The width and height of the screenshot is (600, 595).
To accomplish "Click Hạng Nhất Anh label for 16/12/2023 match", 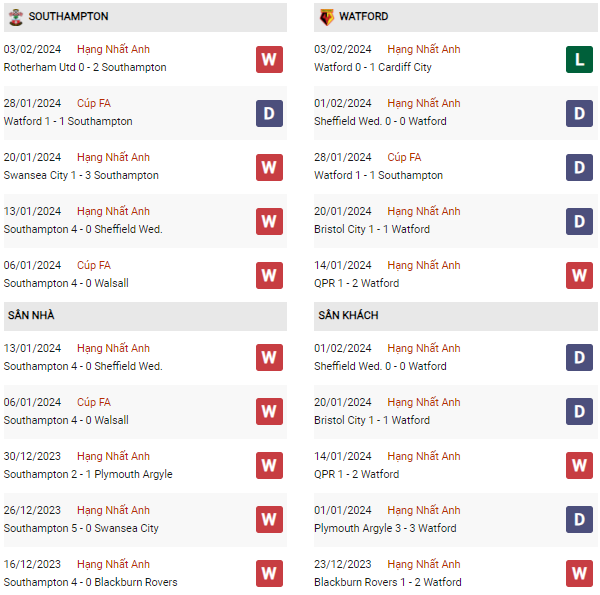I will [113, 564].
